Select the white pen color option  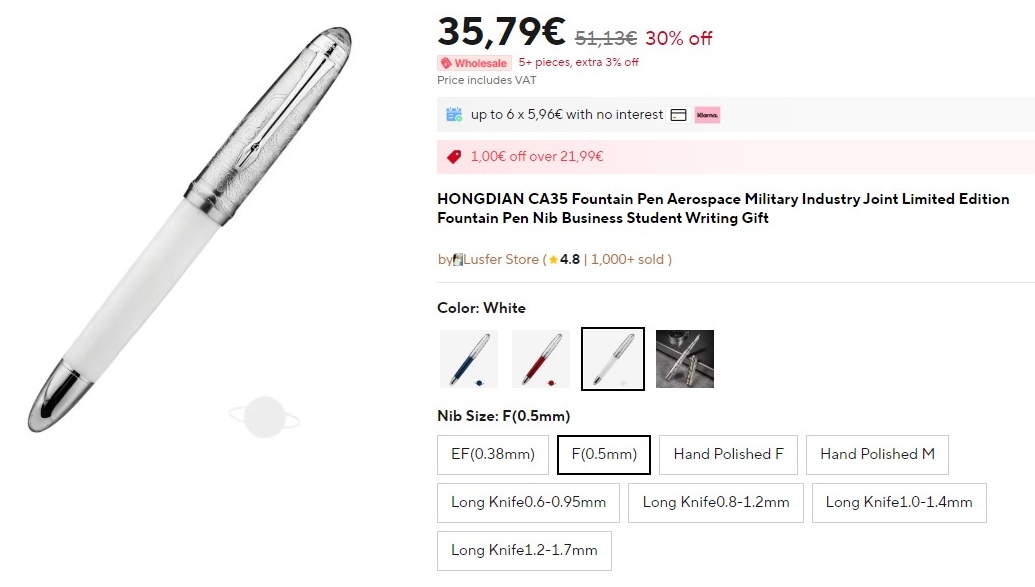[613, 359]
